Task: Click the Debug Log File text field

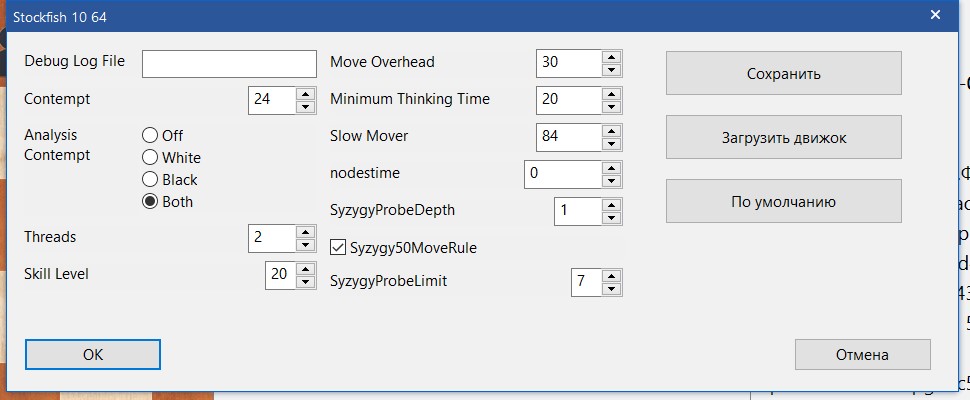Action: point(229,63)
